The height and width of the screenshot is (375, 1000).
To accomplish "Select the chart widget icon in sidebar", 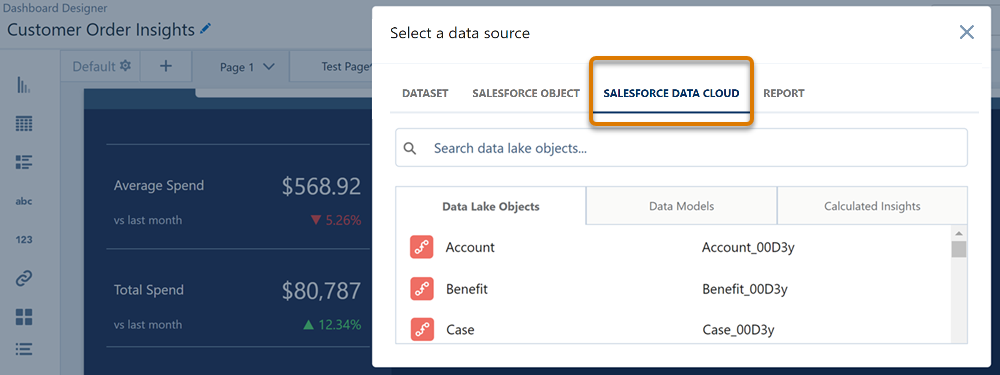I will [x=24, y=85].
